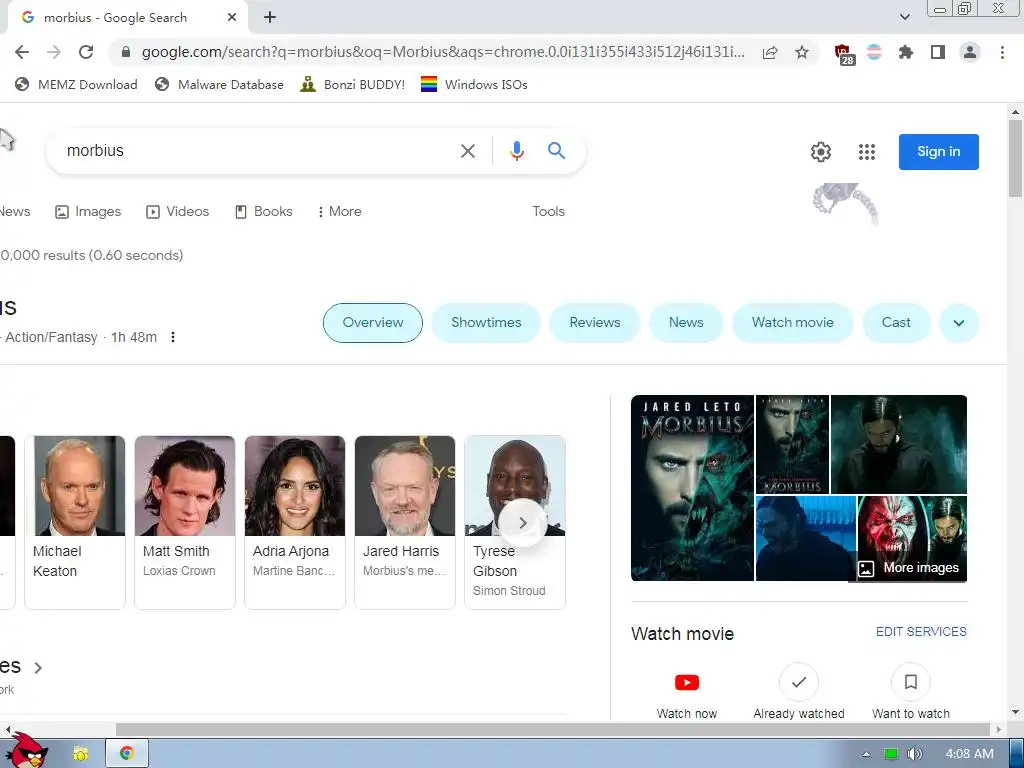Click the Sign in button
This screenshot has height=768, width=1024.
[x=938, y=152]
